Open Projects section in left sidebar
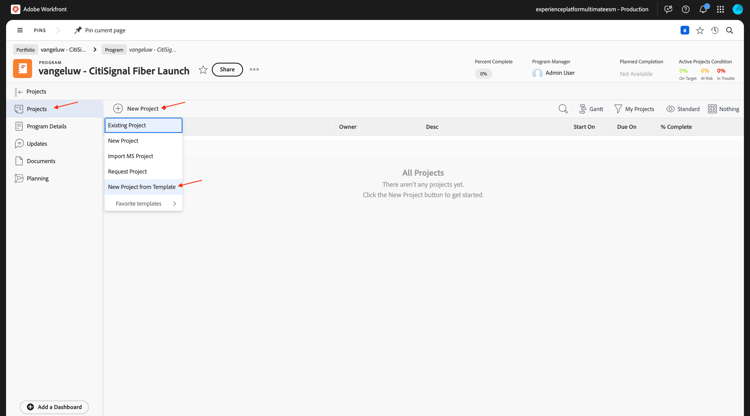This screenshot has width=750, height=416. coord(55,109)
